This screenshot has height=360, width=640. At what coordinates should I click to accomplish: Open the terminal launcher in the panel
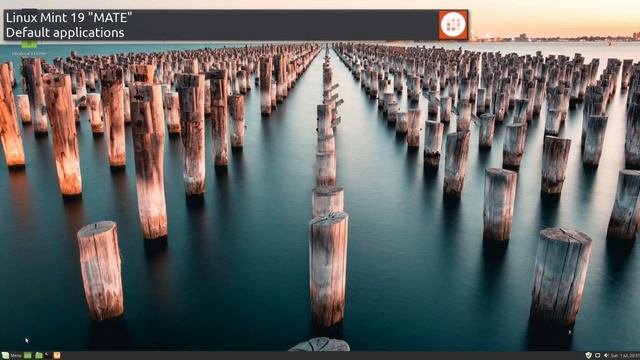pos(47,354)
